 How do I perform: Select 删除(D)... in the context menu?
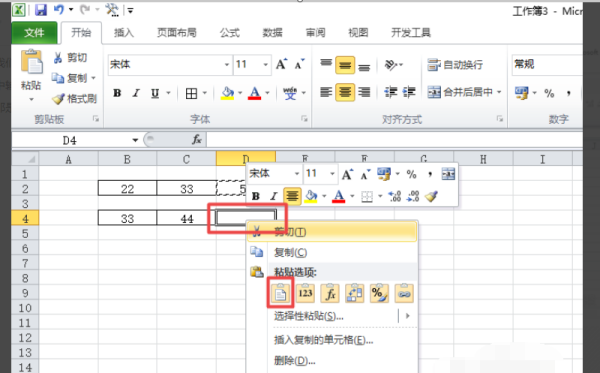[332, 360]
